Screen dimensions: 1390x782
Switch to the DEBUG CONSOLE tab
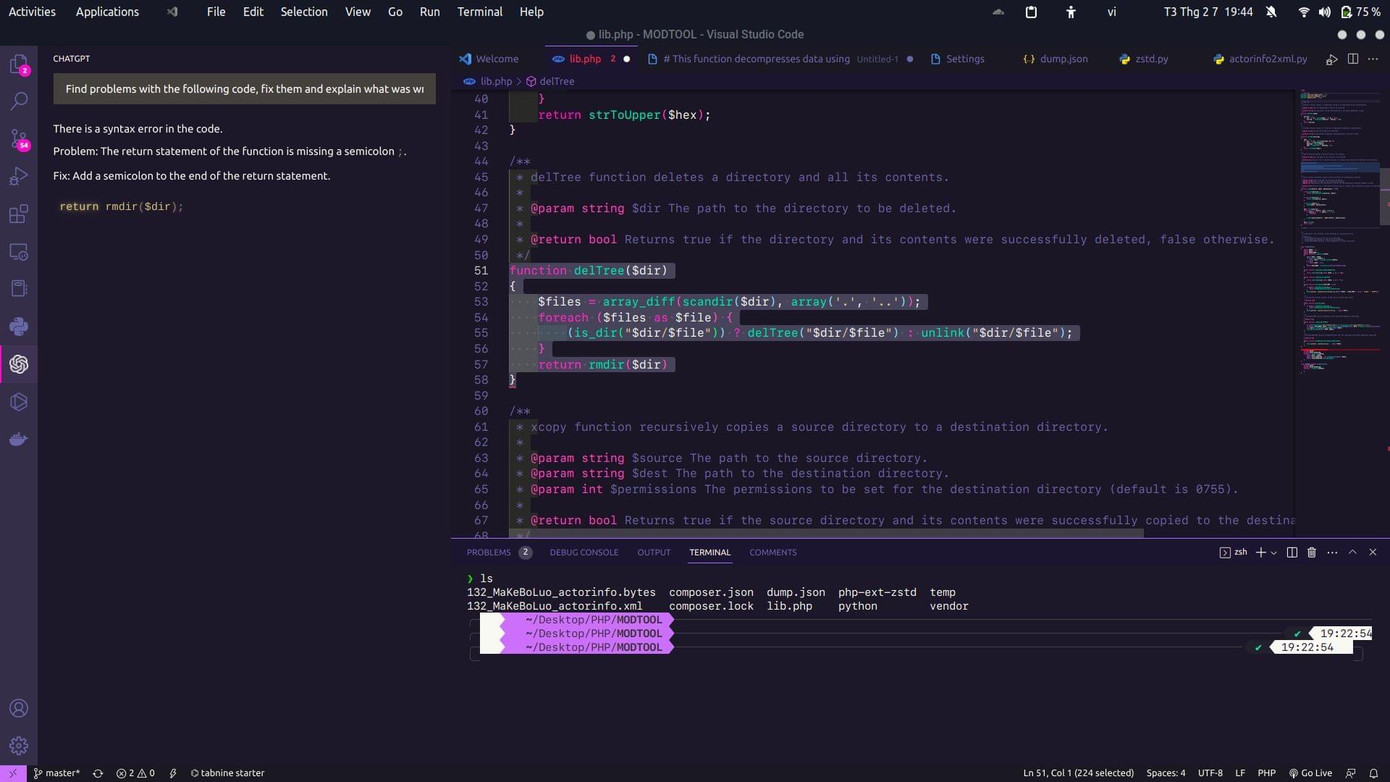(x=584, y=552)
